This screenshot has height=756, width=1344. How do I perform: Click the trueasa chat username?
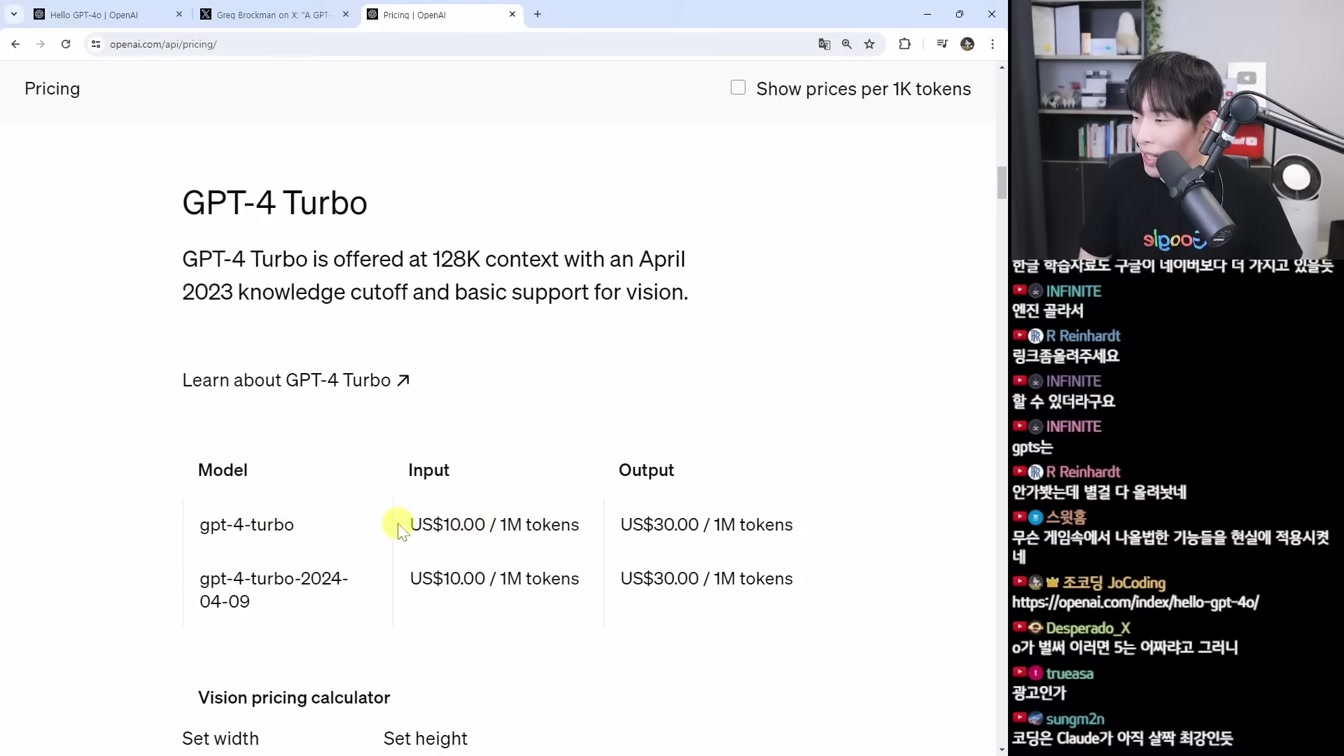coord(1069,674)
